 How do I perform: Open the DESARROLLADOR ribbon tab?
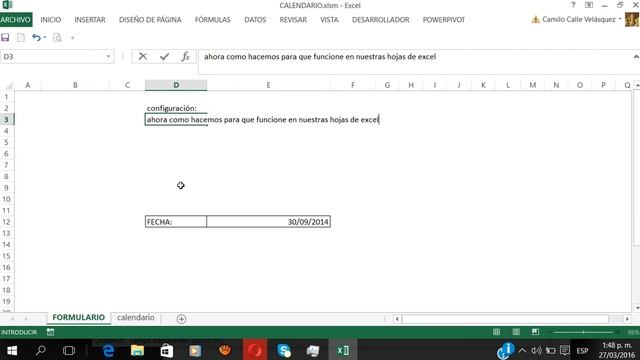point(380,20)
